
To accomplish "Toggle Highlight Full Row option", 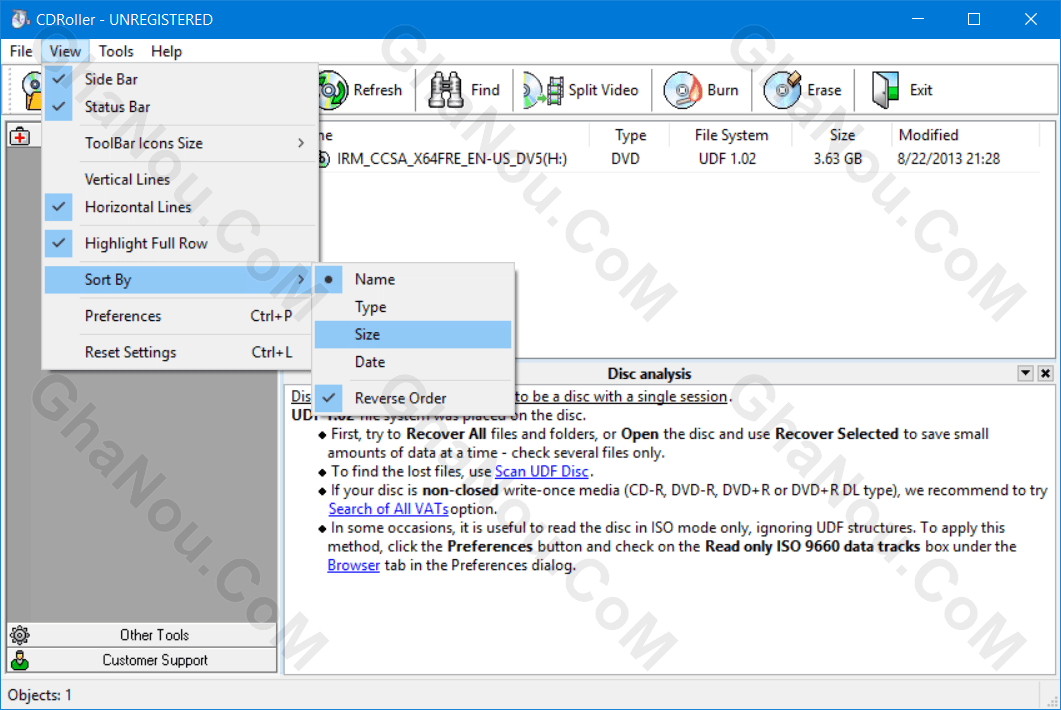I will tap(181, 244).
